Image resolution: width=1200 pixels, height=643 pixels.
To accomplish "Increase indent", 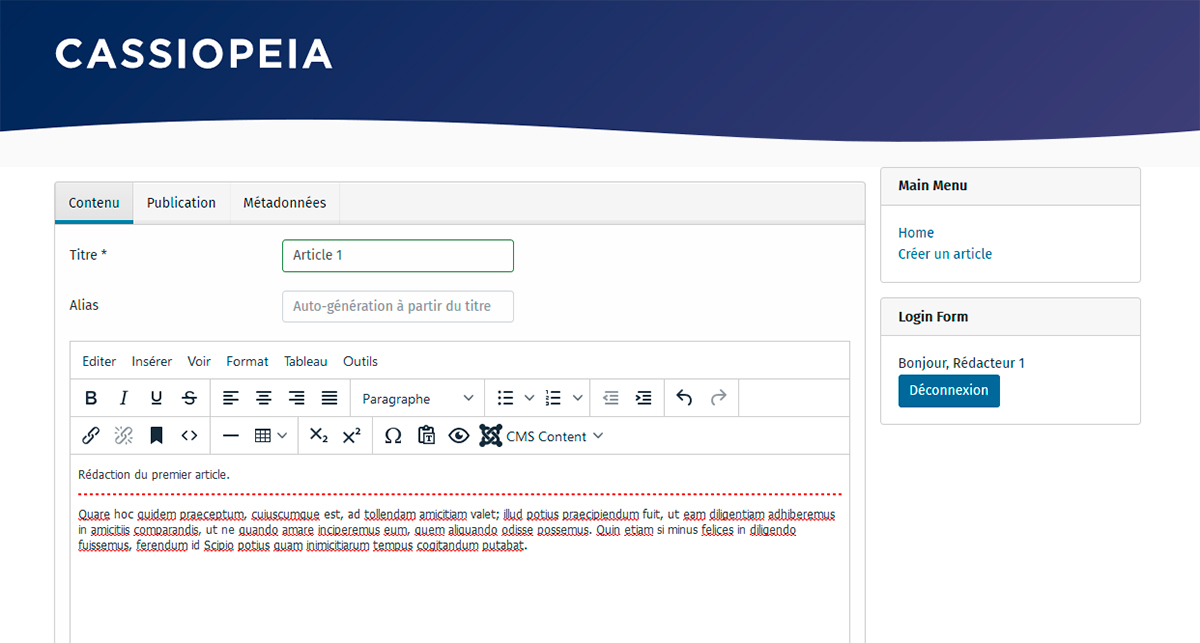I will click(x=644, y=398).
